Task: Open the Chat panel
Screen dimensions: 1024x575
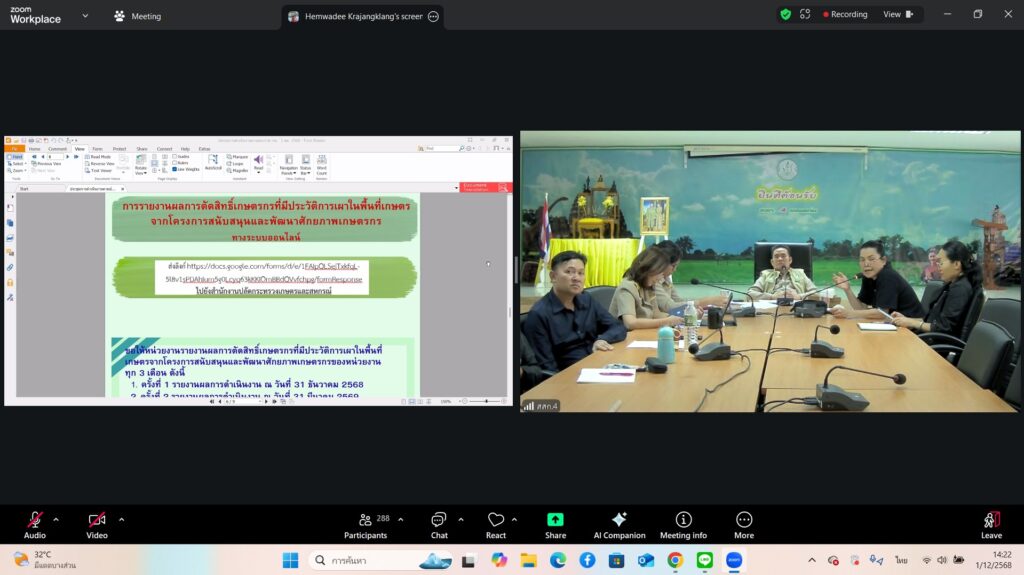Action: point(438,525)
